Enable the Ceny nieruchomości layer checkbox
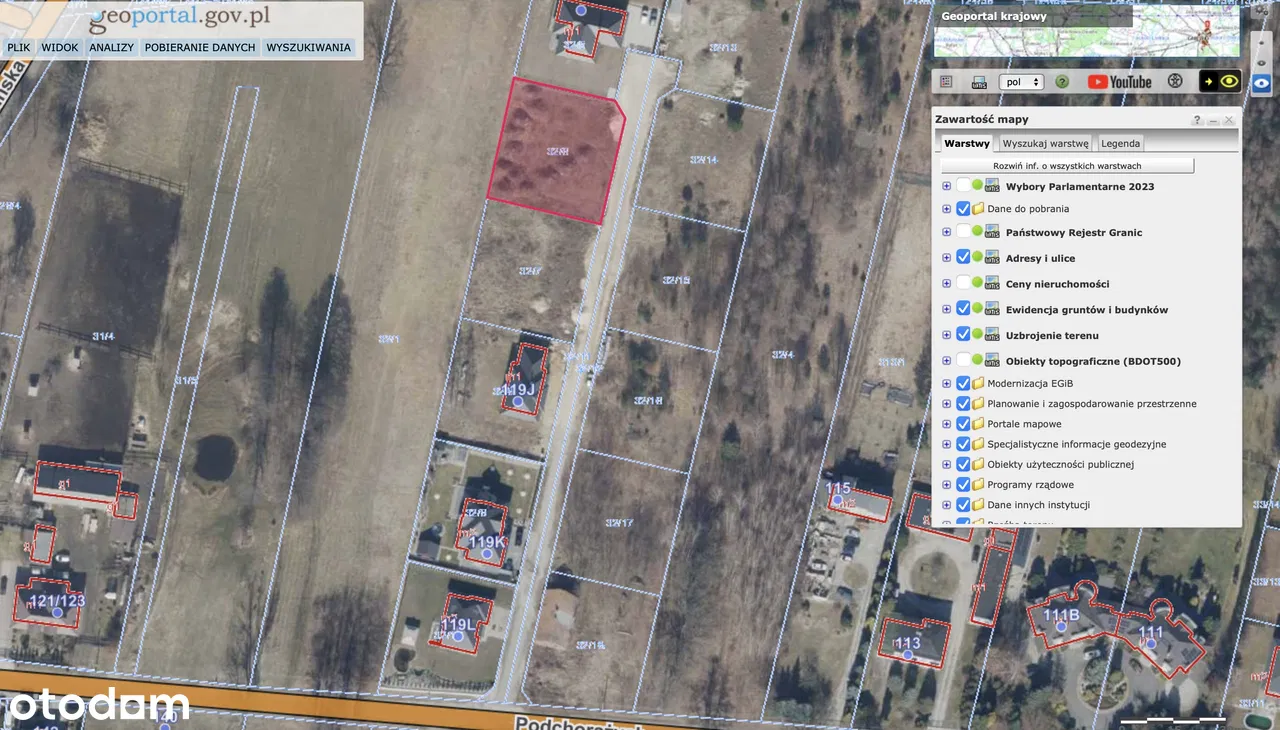Image resolution: width=1280 pixels, height=730 pixels. (963, 284)
